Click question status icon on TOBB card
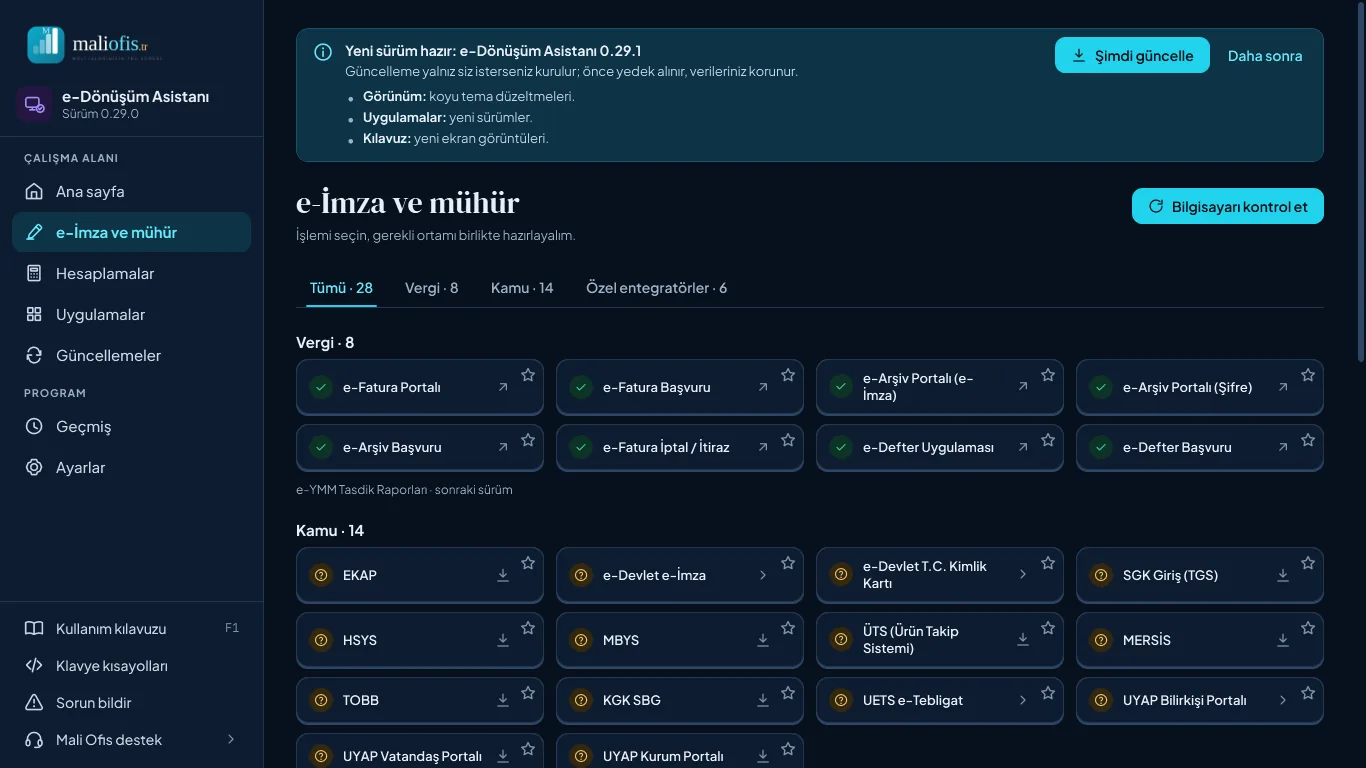Screen dimensions: 1366x768 pyautogui.click(x=321, y=700)
